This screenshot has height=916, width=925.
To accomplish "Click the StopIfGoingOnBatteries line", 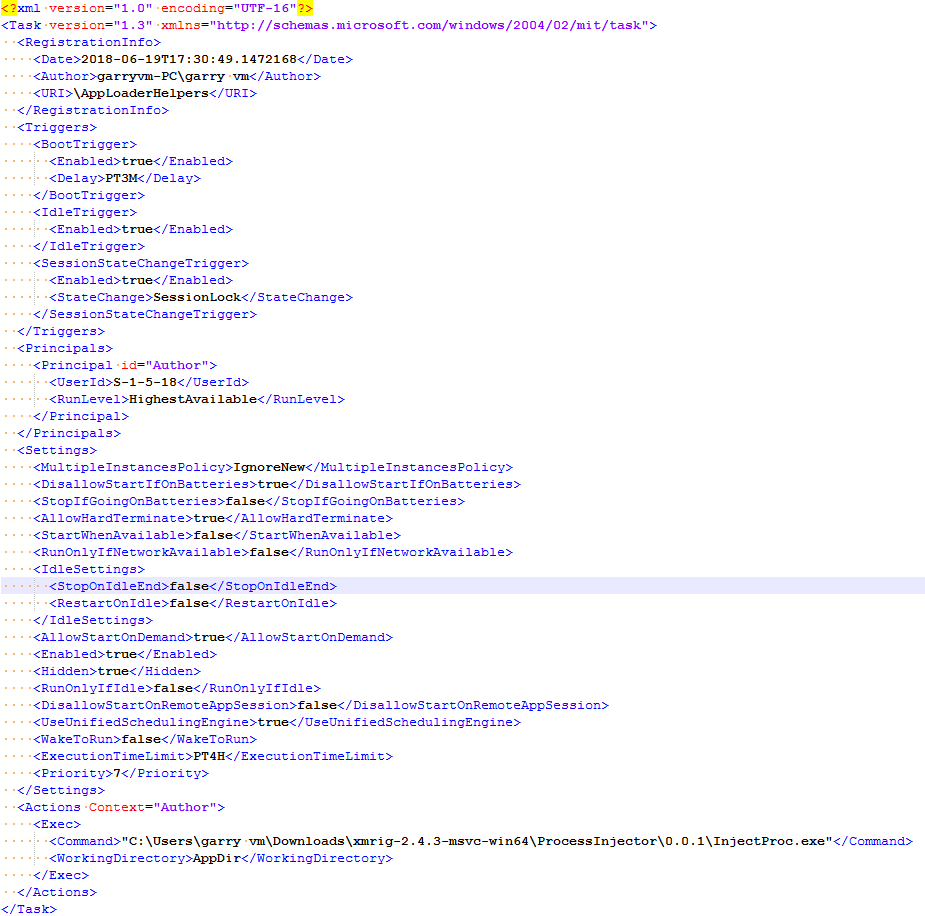I will (249, 501).
